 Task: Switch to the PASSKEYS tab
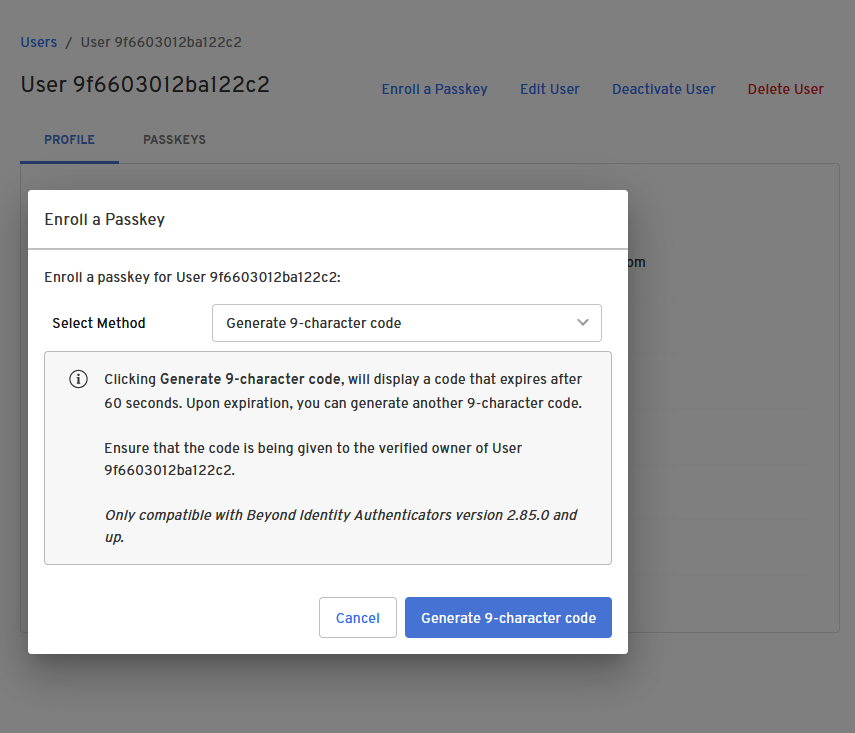174,140
